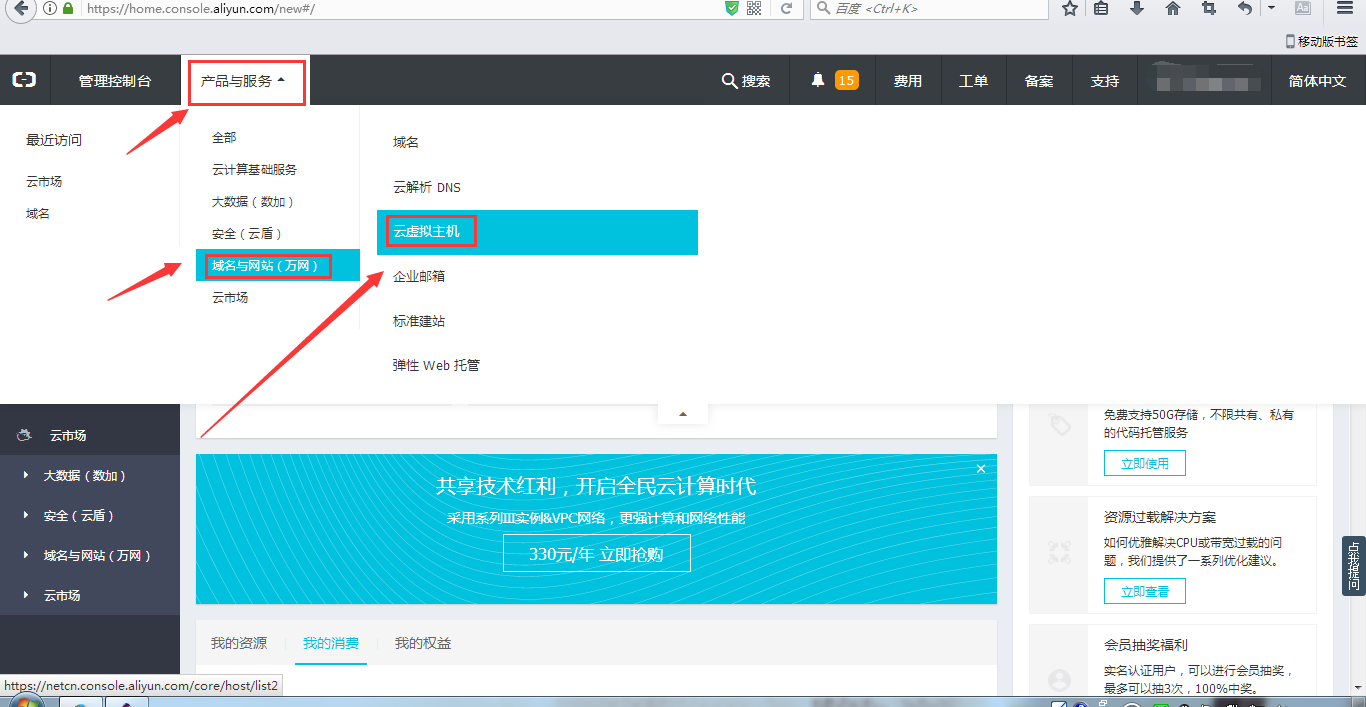Screen dimensions: 1366x707
Task: Reload the page with the refresh icon
Action: point(787,8)
